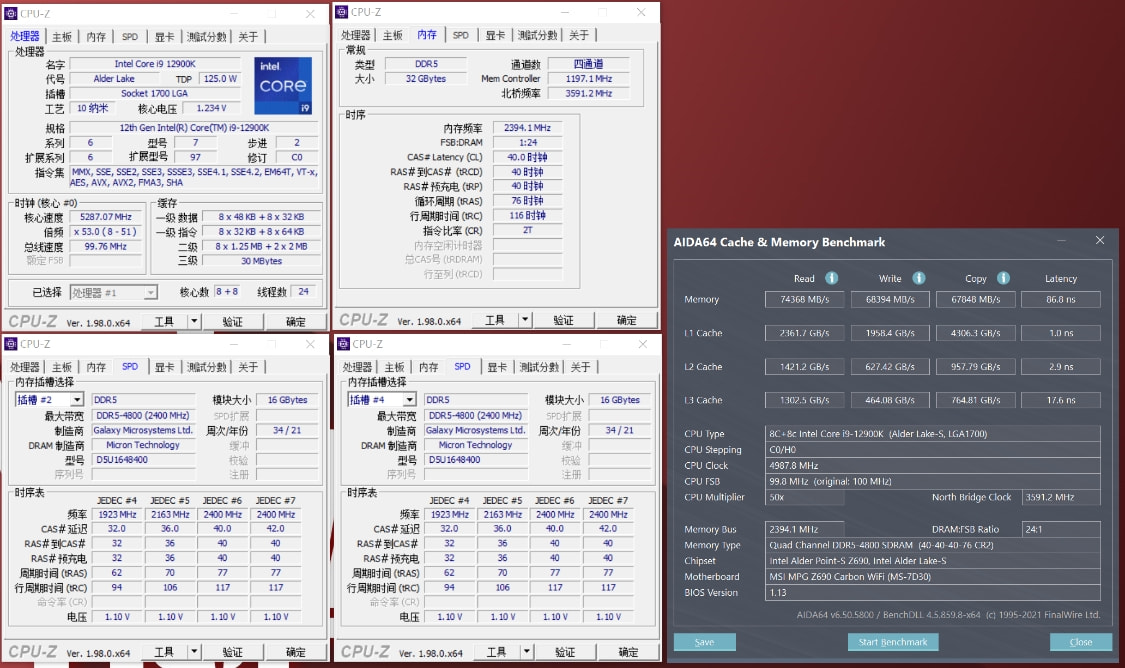Viewport: 1125px width, 668px height.
Task: Click the Save button in AIDA64
Action: coord(705,642)
